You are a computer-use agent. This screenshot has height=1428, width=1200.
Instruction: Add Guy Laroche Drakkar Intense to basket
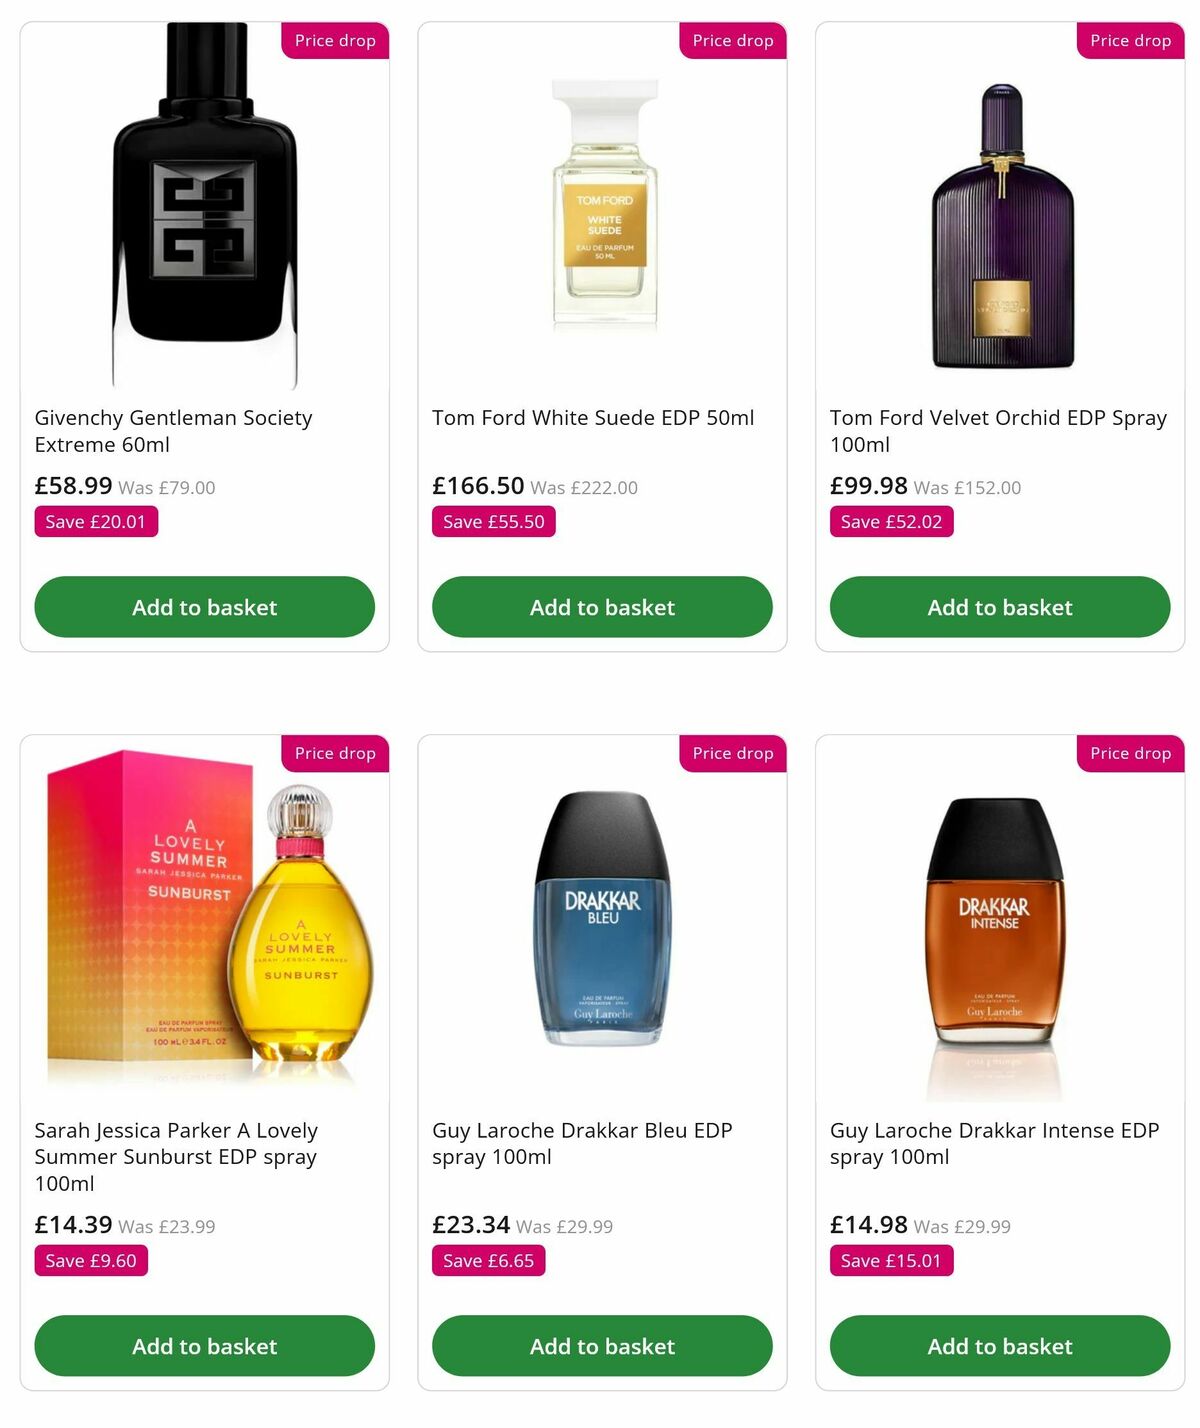(999, 1346)
